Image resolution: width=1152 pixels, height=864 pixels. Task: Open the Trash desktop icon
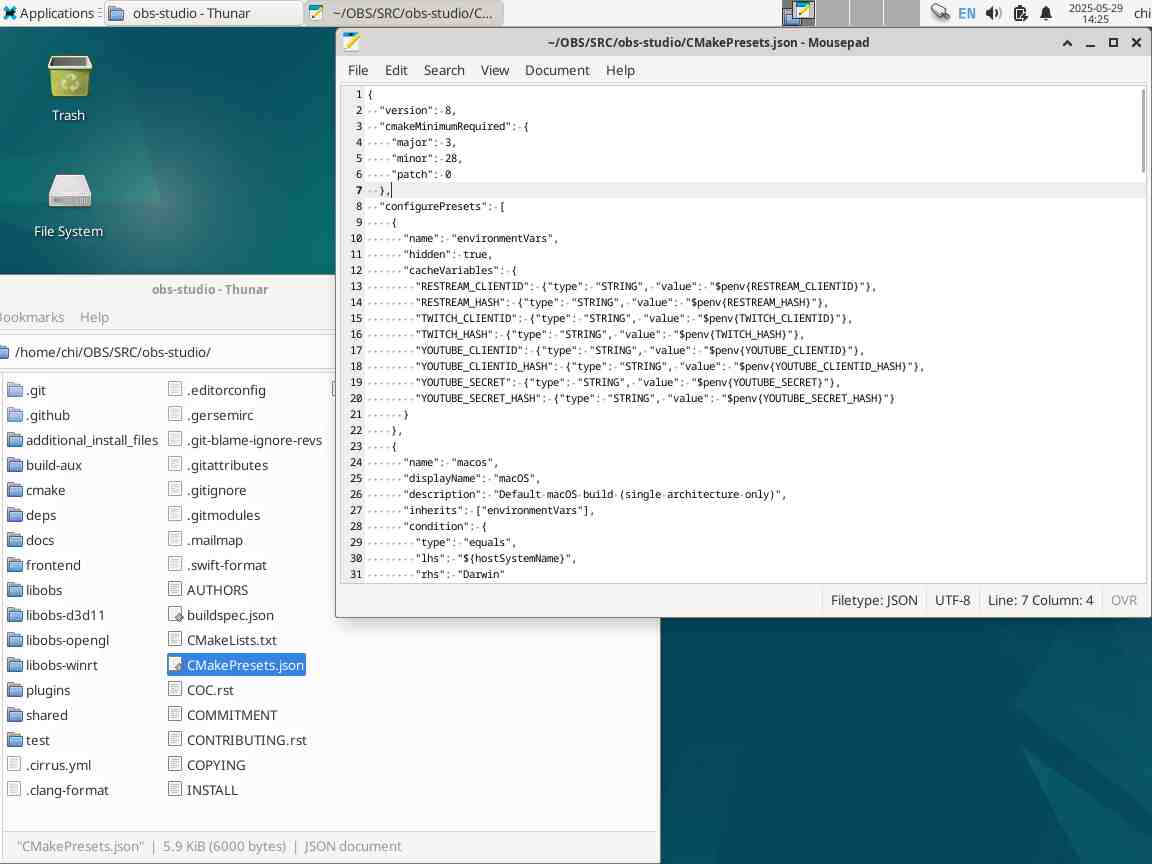coord(69,88)
